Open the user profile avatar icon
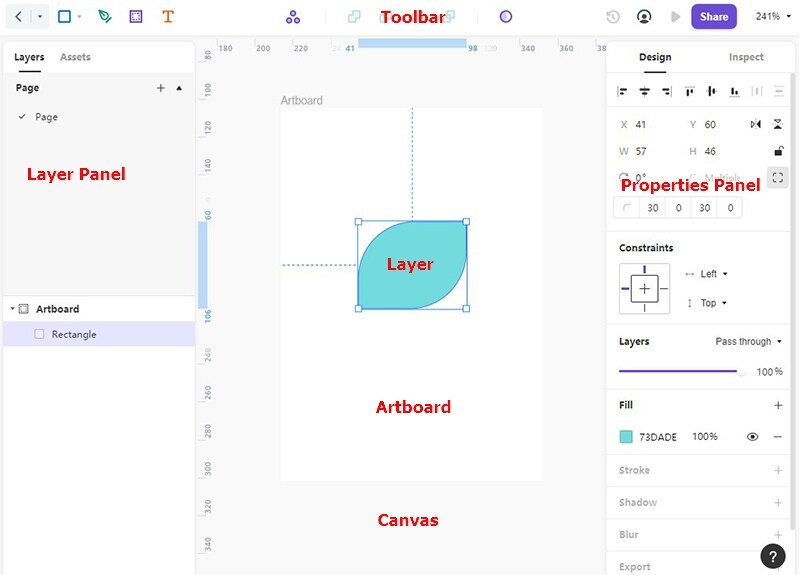The height and width of the screenshot is (575, 800). point(644,17)
